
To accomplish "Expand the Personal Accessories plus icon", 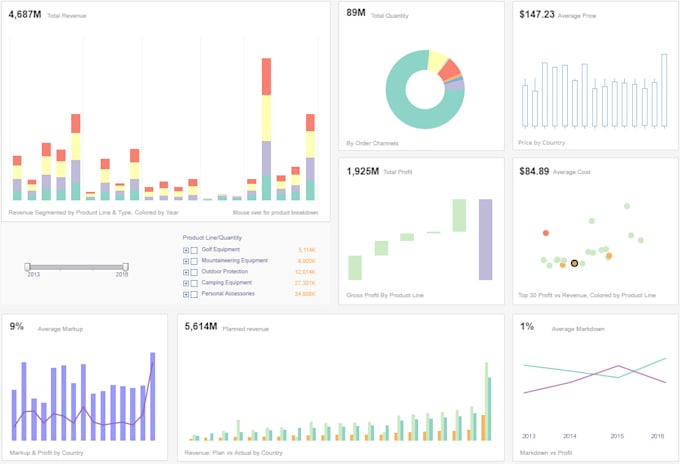I will pyautogui.click(x=186, y=294).
